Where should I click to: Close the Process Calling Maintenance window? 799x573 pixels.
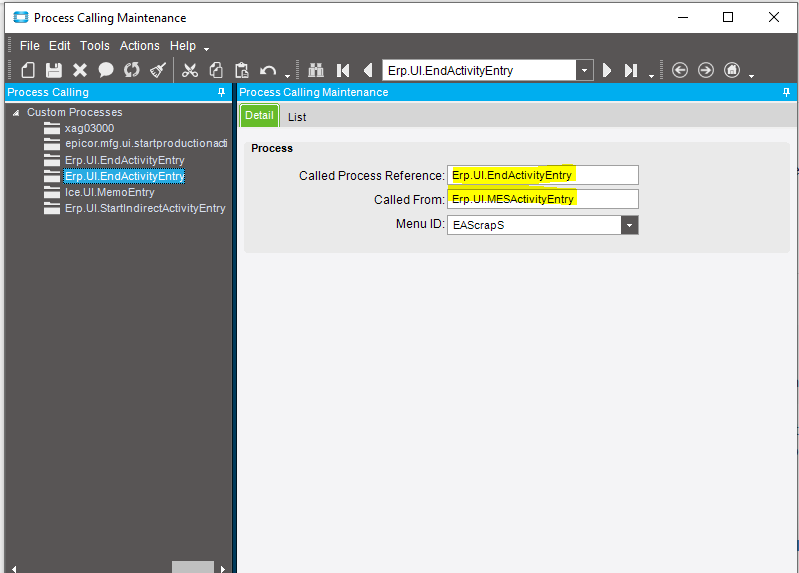[774, 17]
